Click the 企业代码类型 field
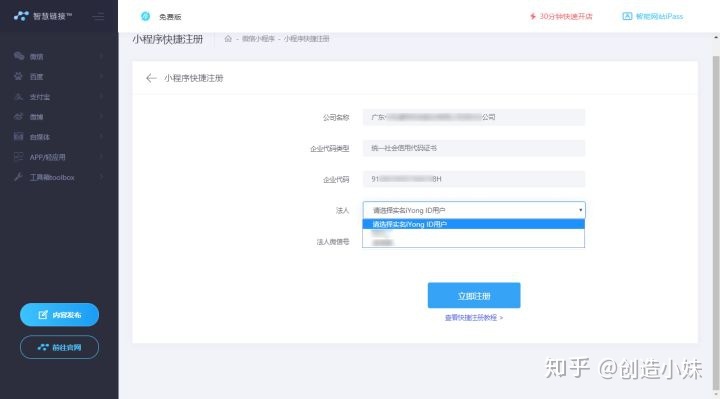Viewport: 720px width, 399px height. (x=473, y=148)
